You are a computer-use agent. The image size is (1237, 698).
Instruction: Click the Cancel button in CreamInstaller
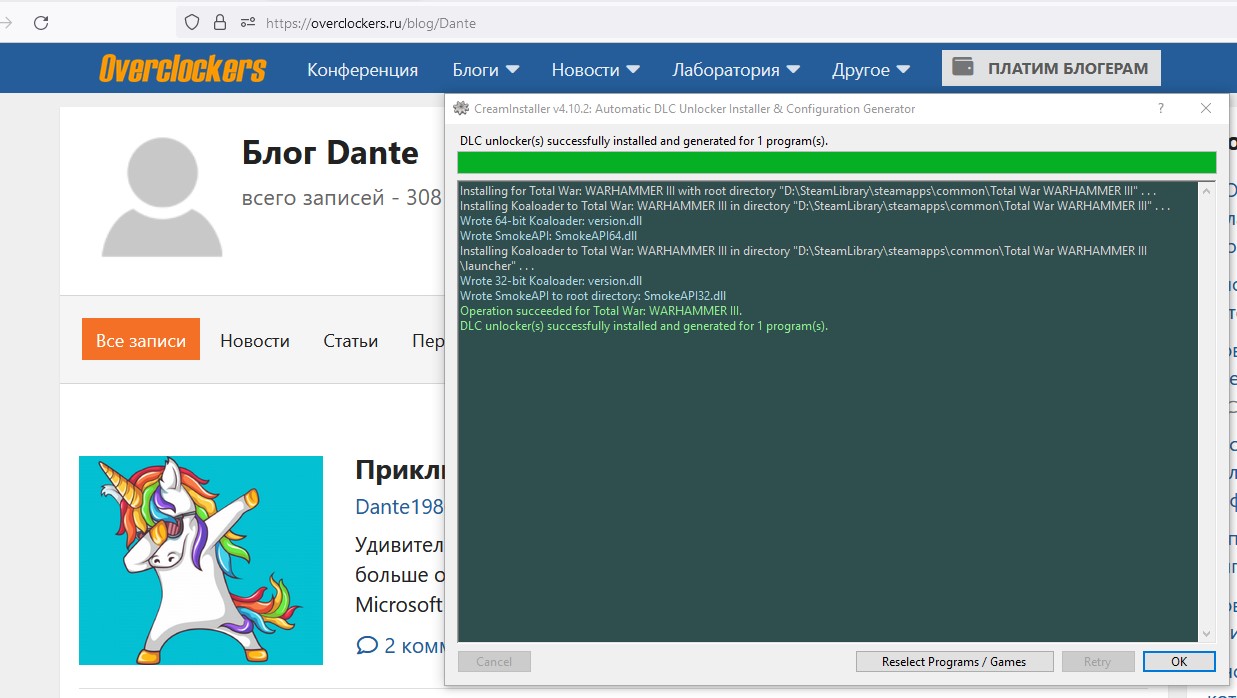(494, 662)
